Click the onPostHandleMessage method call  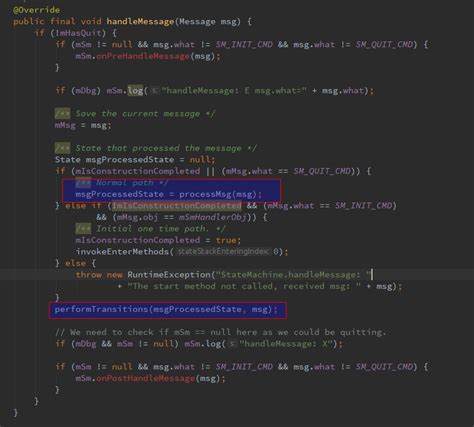click(146, 378)
